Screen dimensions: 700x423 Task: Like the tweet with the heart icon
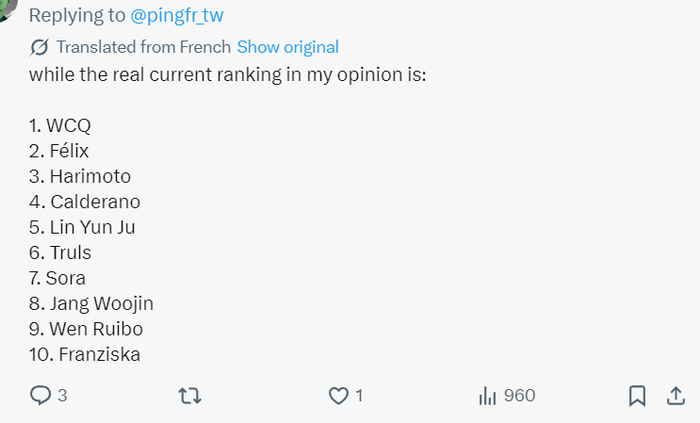338,396
